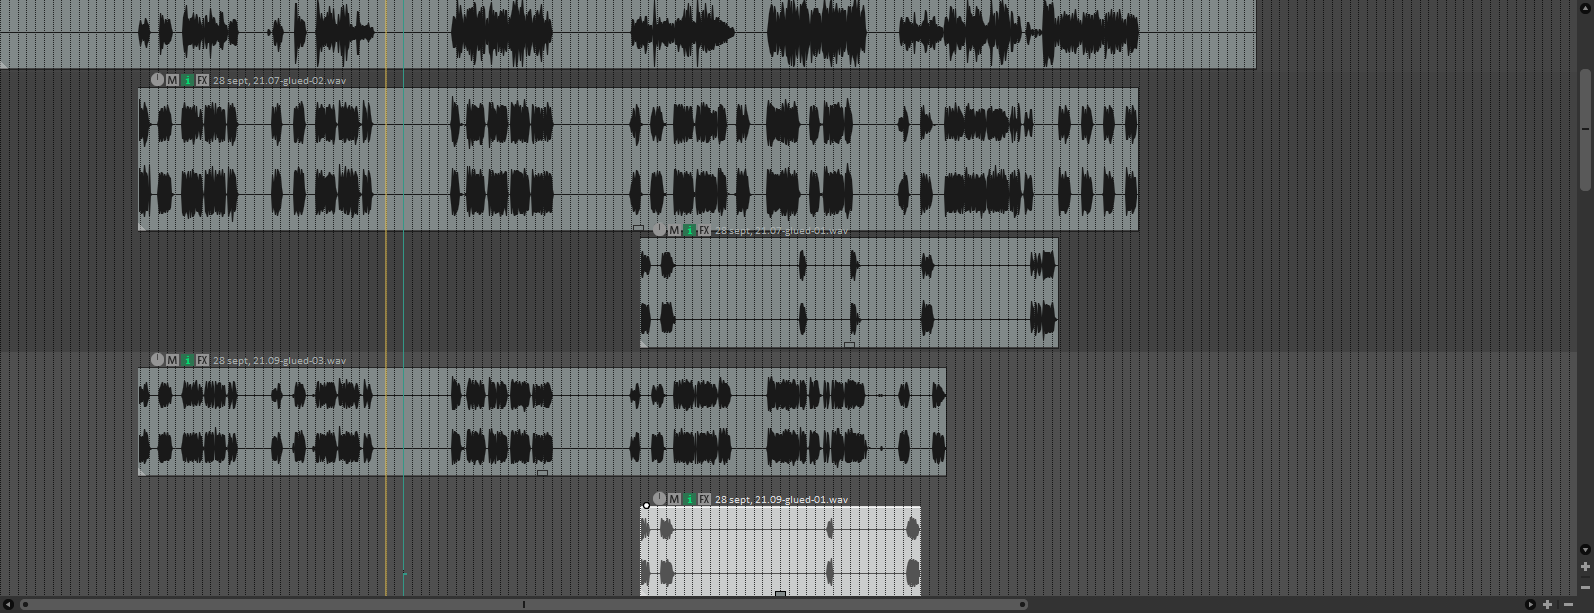Zoom out horizontally with minus button

point(1568,604)
